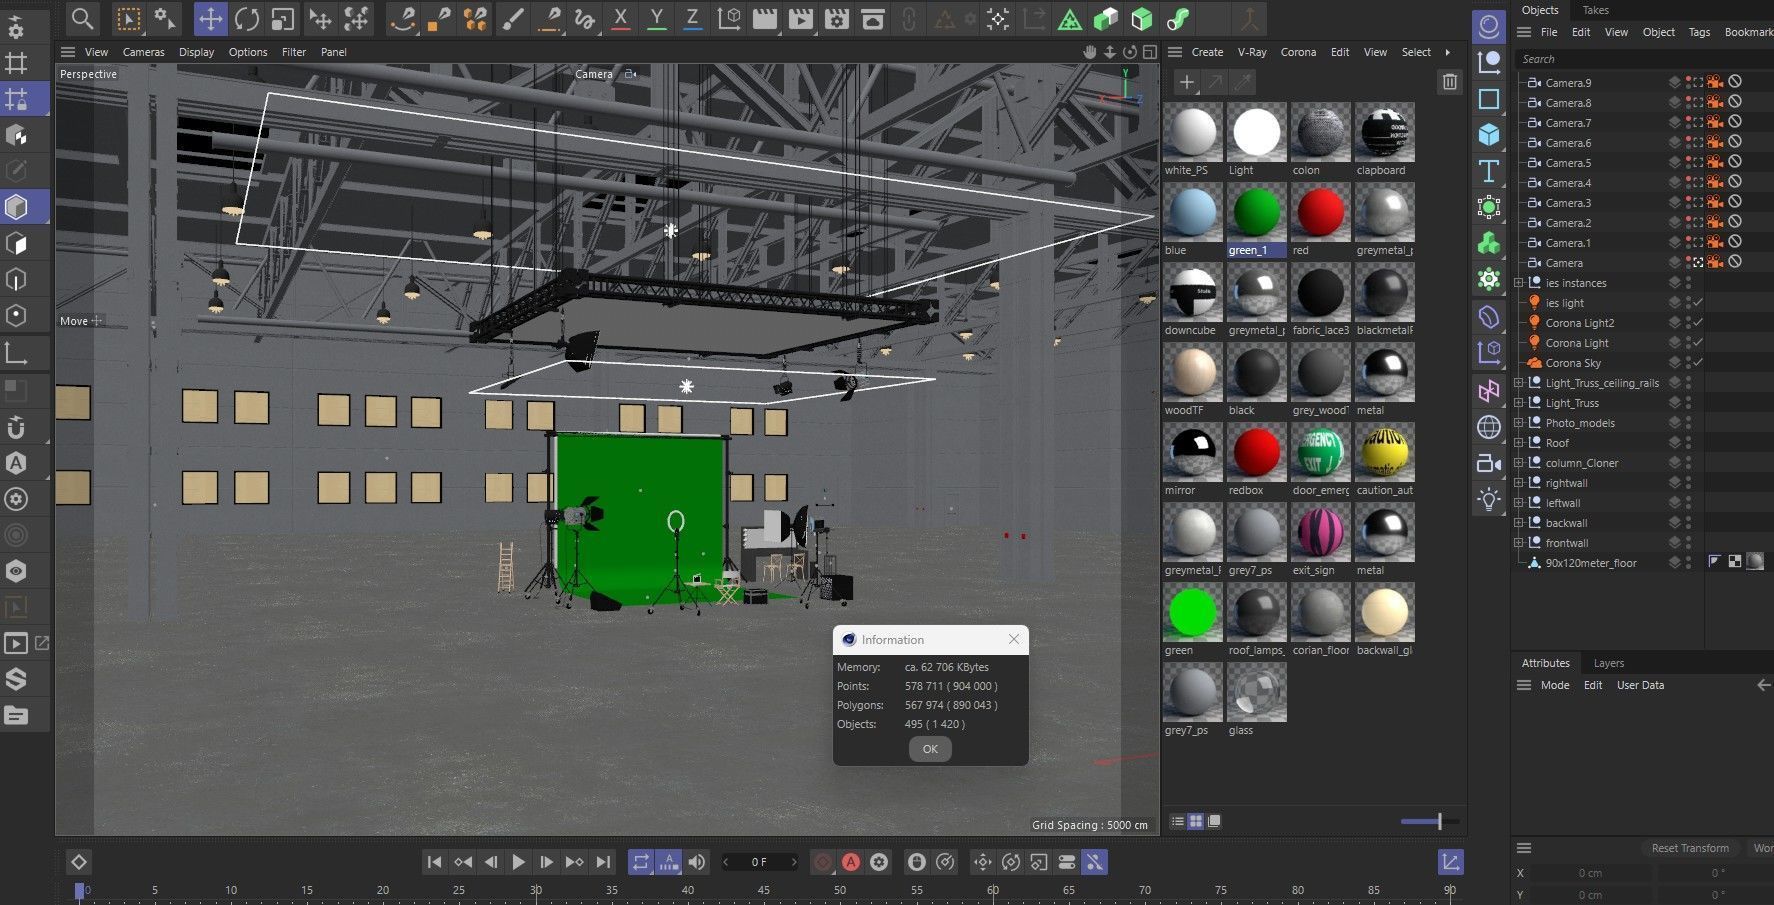Toggle sound playback speaker icon

pyautogui.click(x=697, y=862)
